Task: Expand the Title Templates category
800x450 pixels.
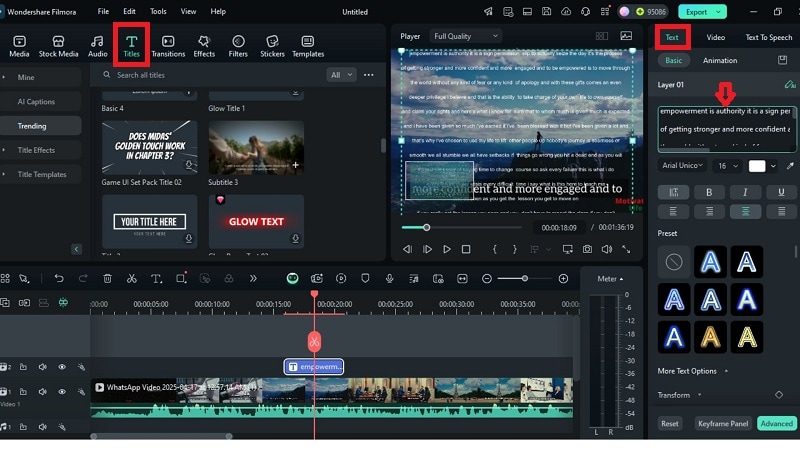Action: click(4, 174)
